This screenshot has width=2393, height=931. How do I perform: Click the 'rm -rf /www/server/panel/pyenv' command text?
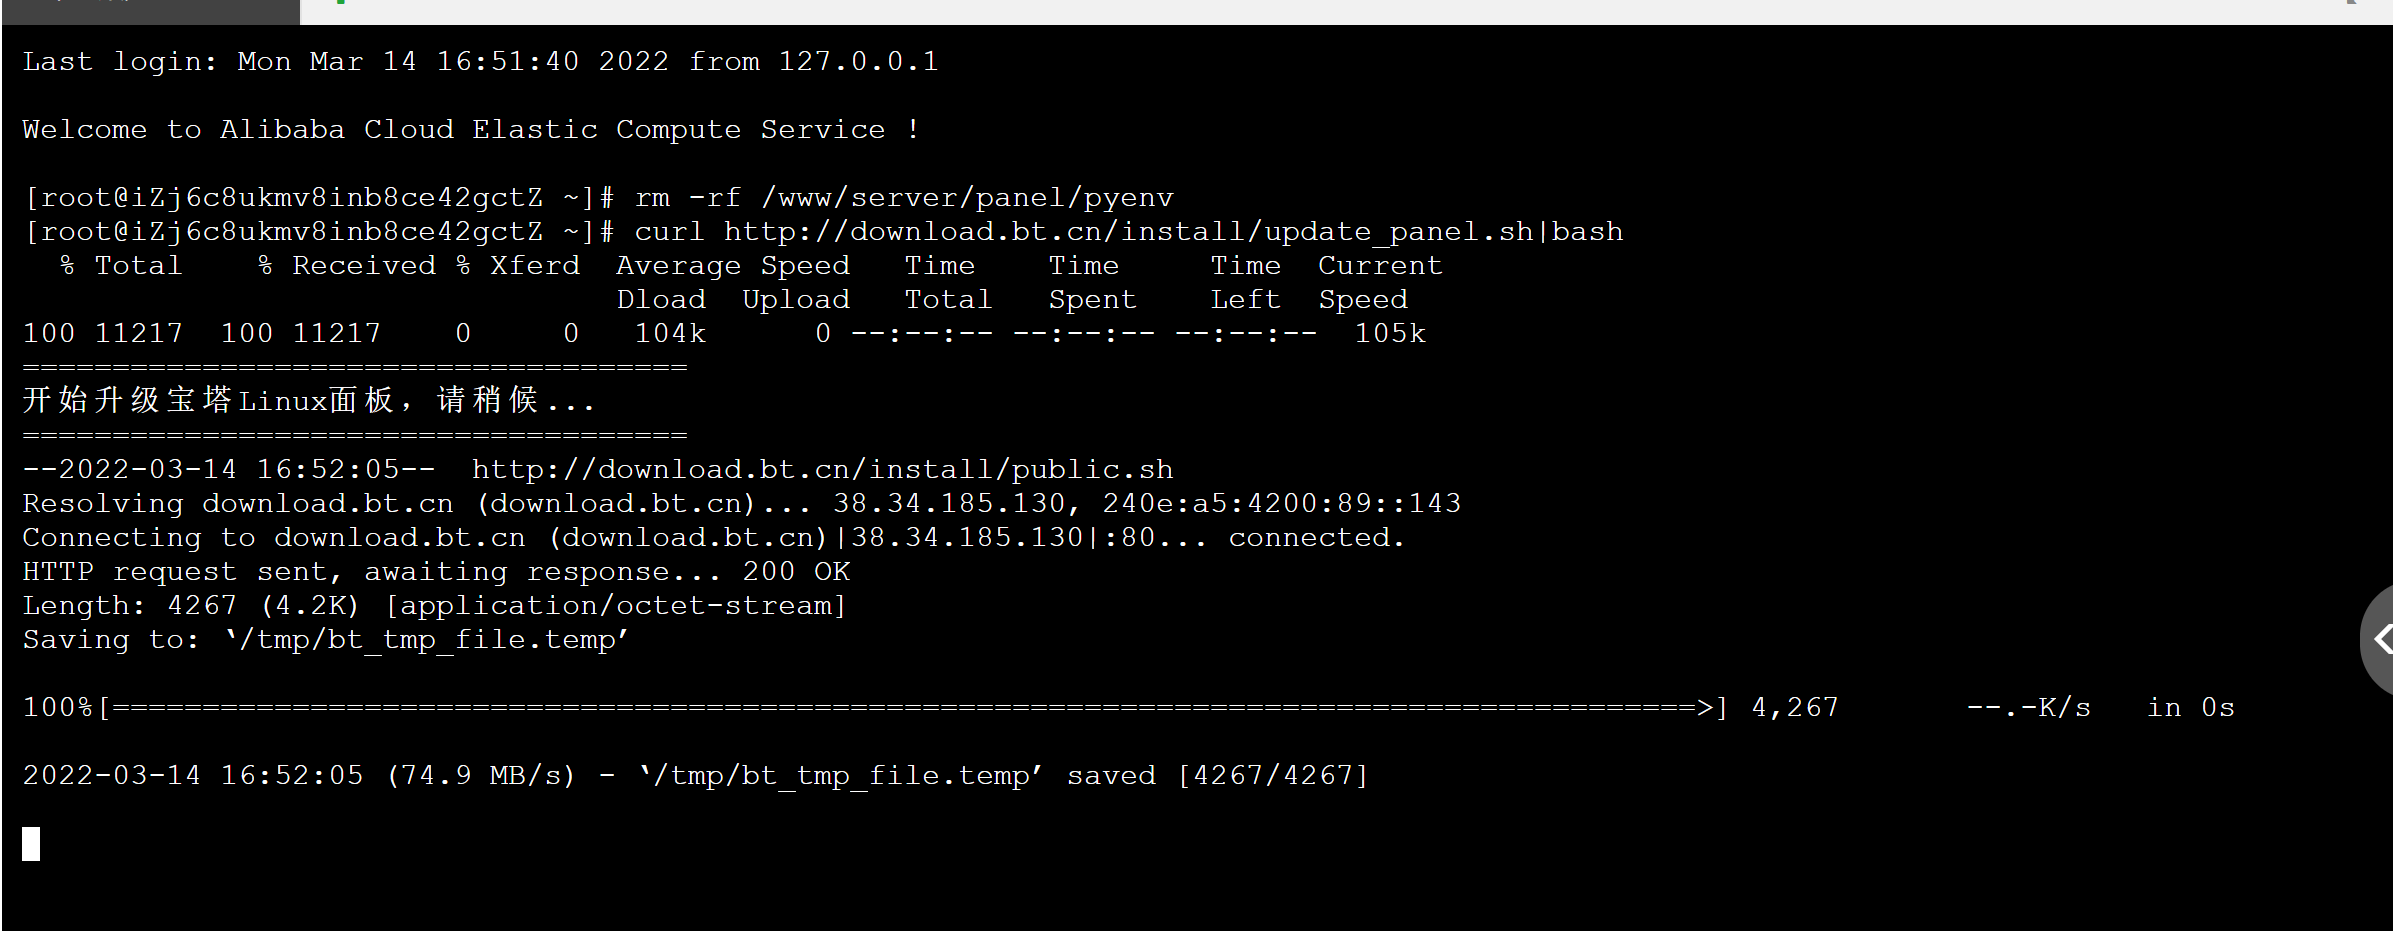tap(904, 197)
